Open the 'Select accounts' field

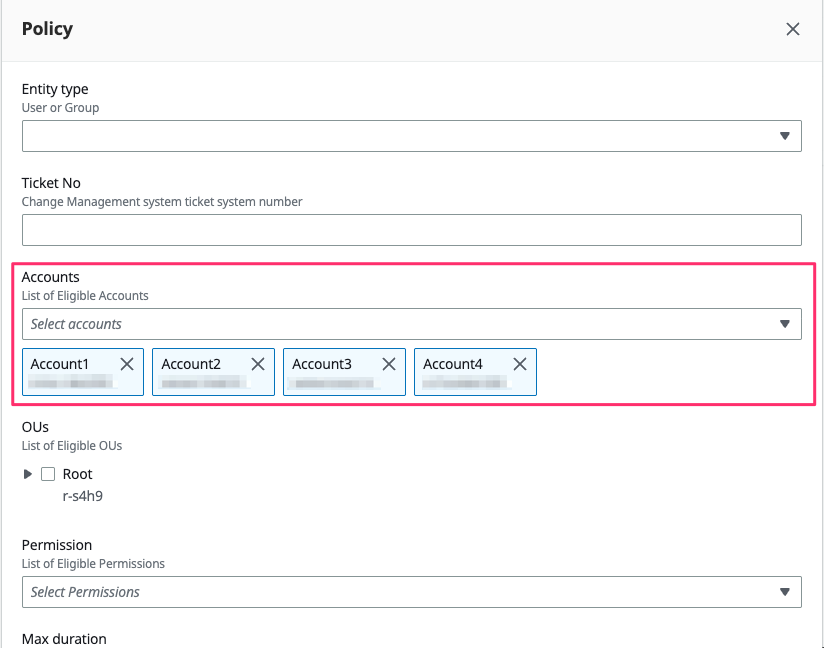click(400, 324)
